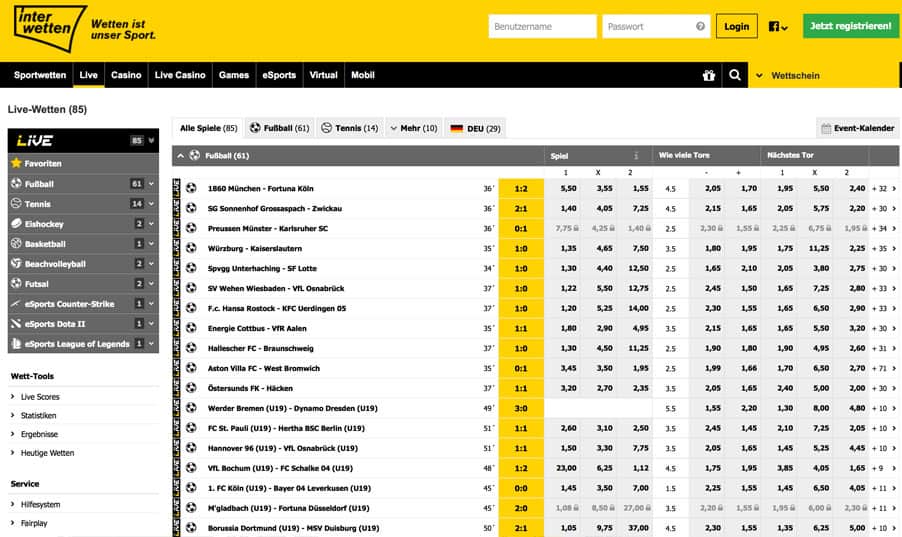Expand the Eishockey sidebar chevron
This screenshot has height=537, width=902.
[151, 223]
